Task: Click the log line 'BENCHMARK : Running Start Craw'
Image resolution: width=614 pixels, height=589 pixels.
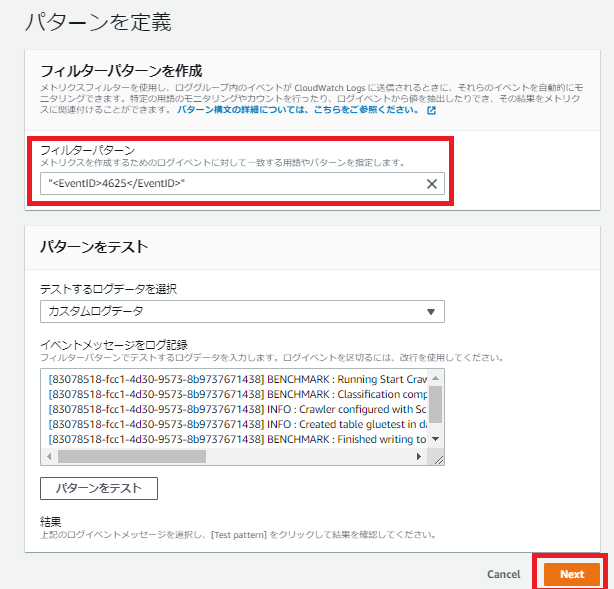Action: 237,379
